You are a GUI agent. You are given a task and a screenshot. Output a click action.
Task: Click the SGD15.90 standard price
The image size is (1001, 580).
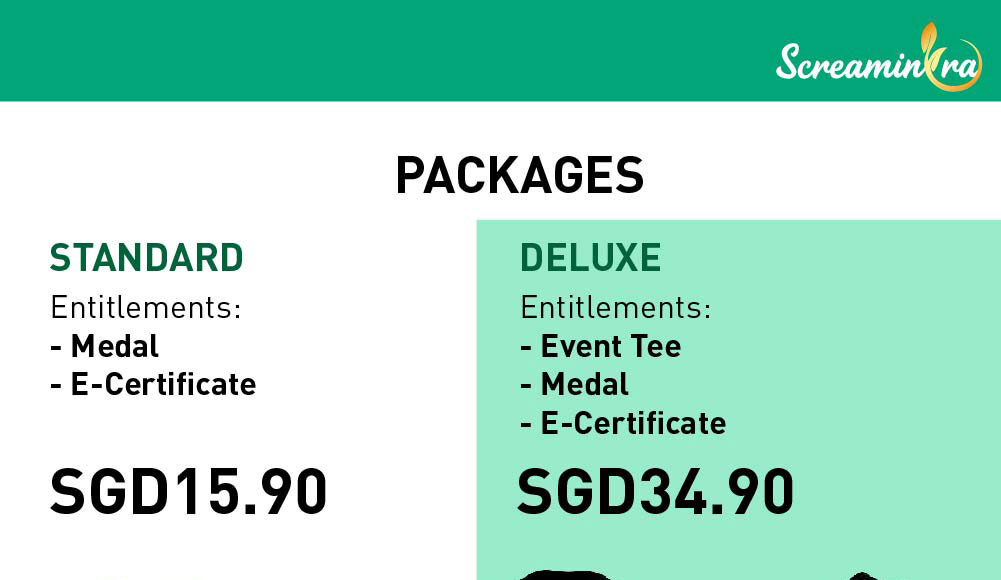click(x=188, y=491)
